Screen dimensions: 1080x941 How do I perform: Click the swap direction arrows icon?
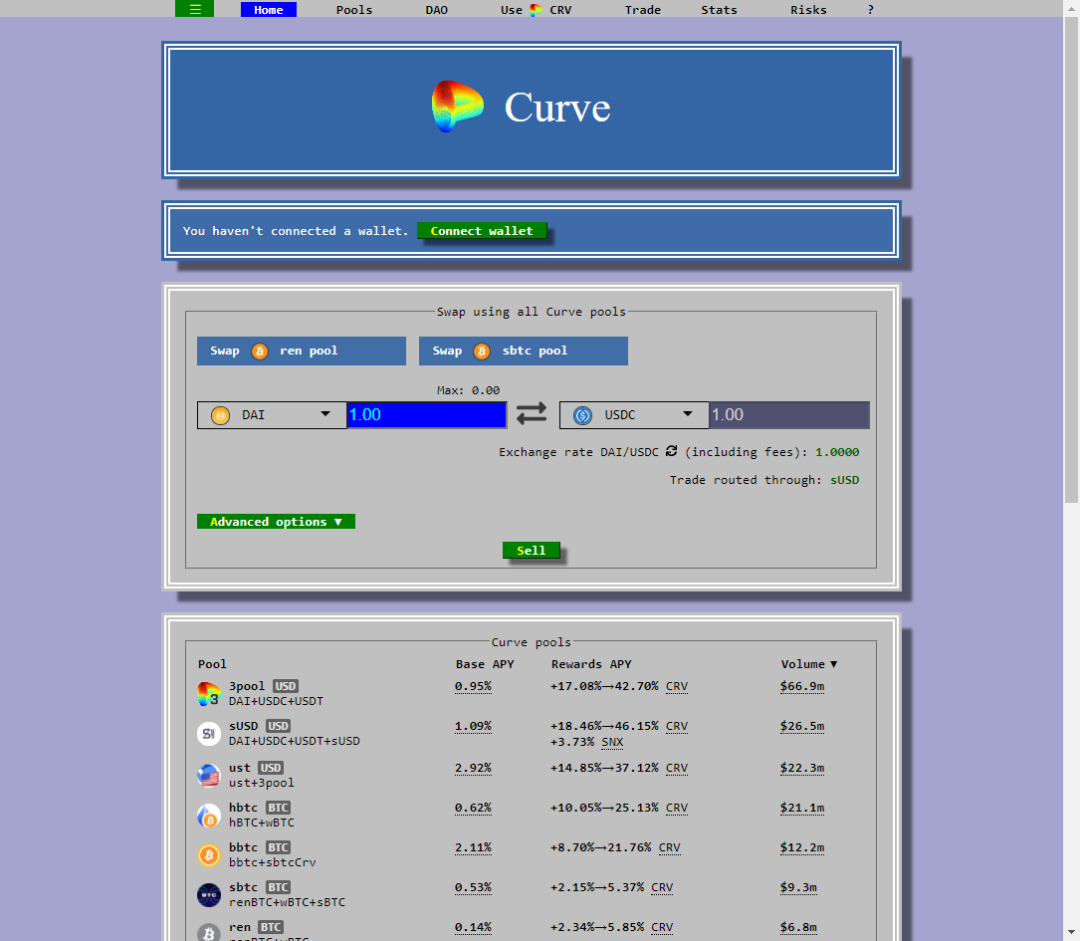[531, 413]
